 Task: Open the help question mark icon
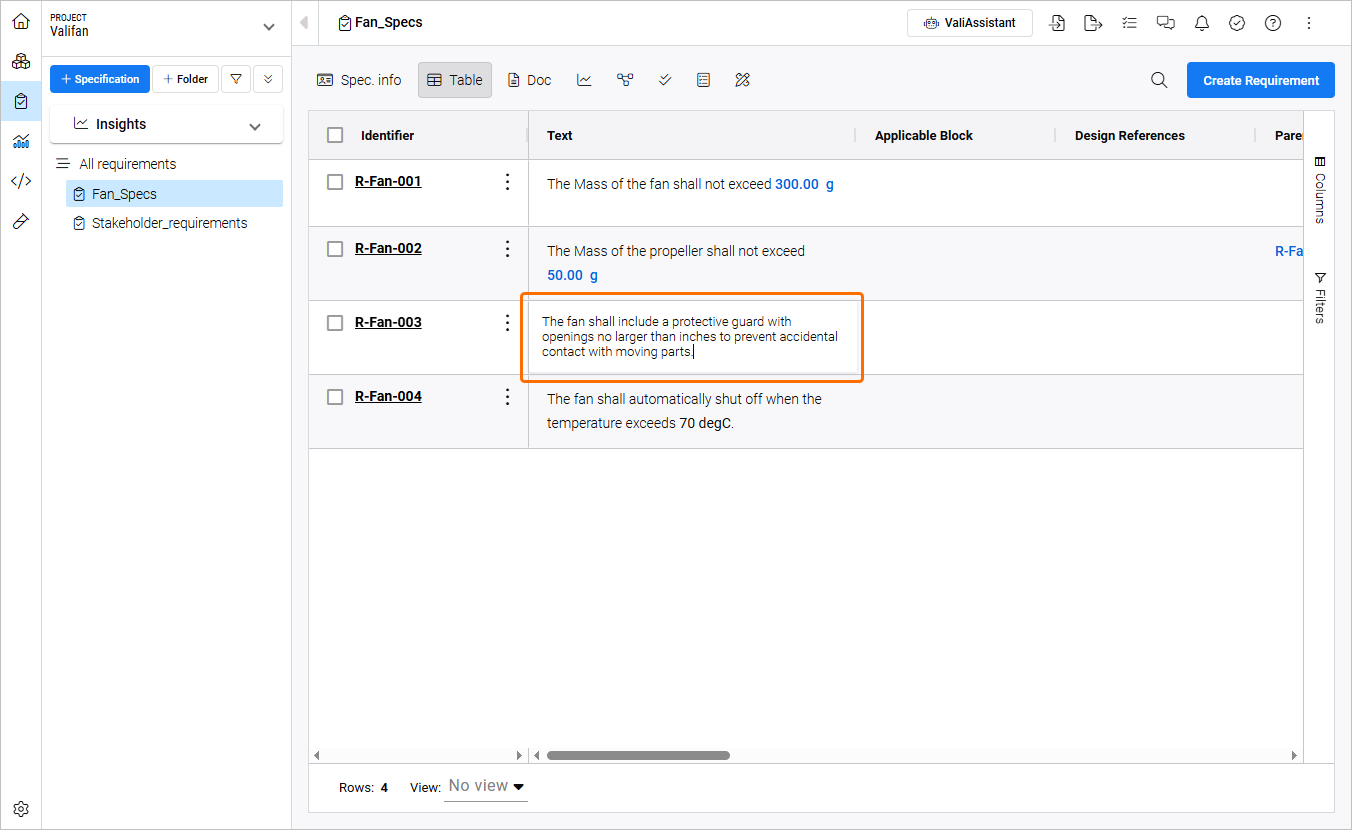(x=1273, y=23)
